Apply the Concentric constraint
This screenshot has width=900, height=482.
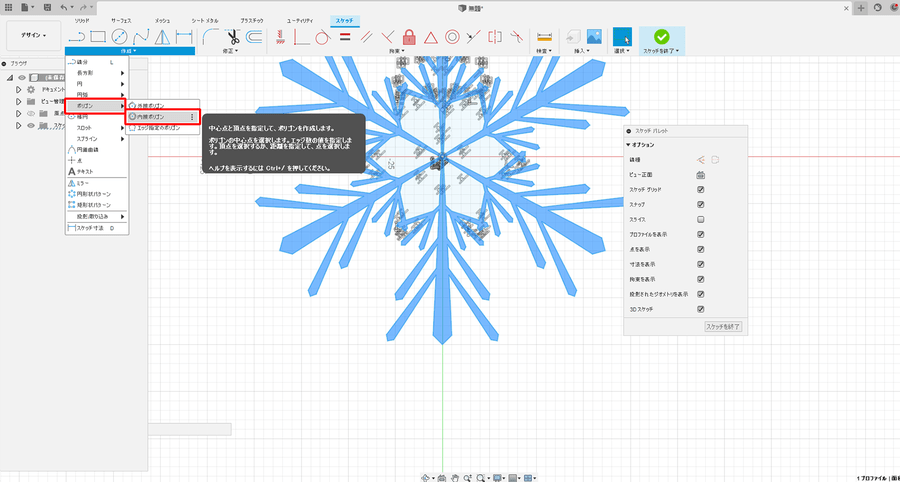(452, 37)
